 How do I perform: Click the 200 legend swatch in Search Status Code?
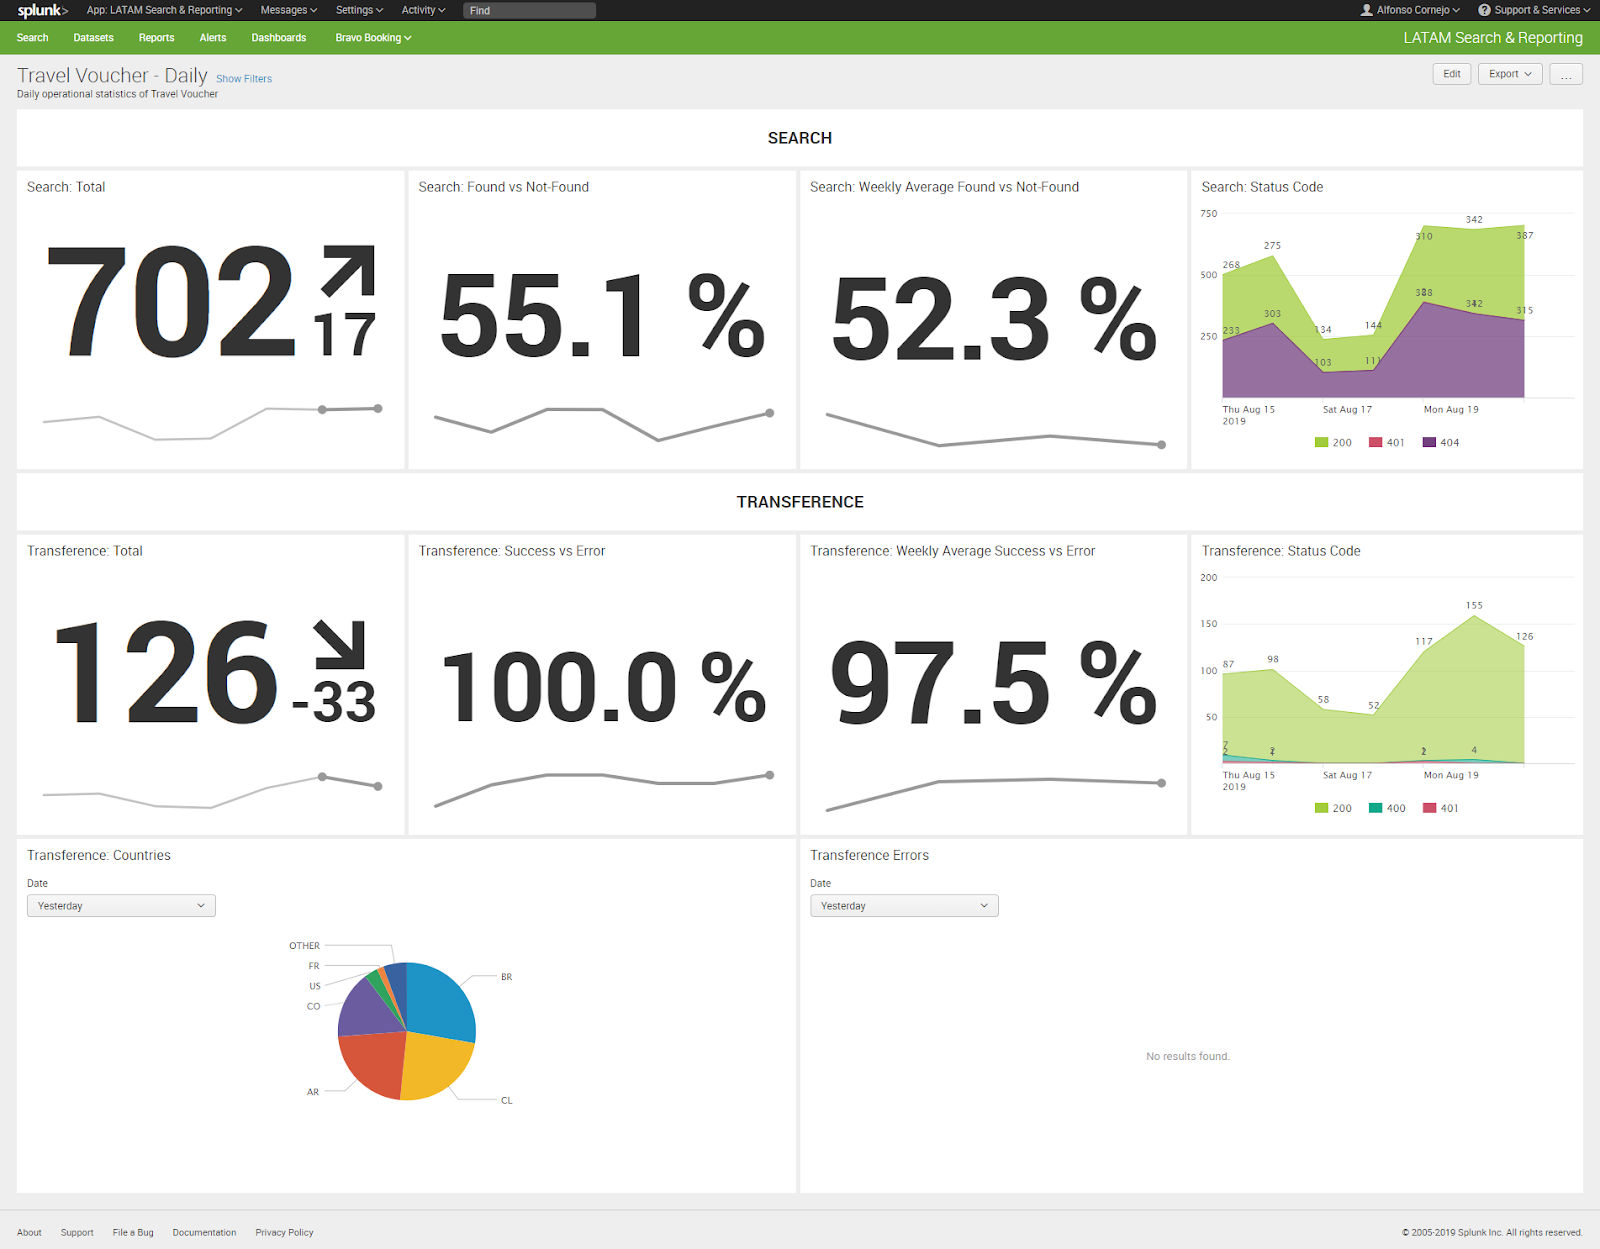tap(1321, 442)
